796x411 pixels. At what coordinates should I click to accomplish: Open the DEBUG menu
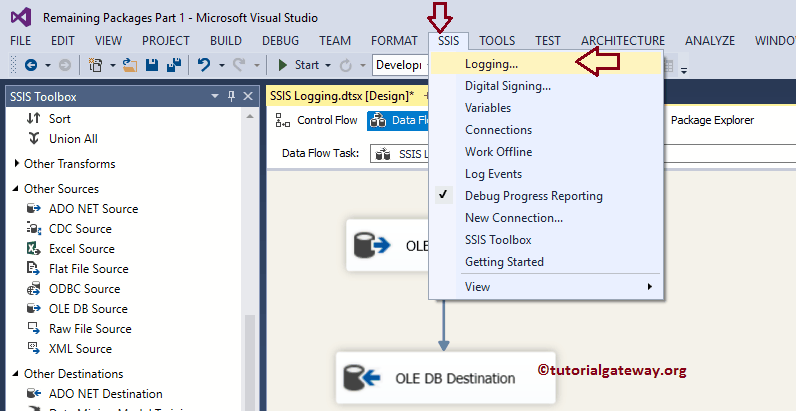point(281,41)
